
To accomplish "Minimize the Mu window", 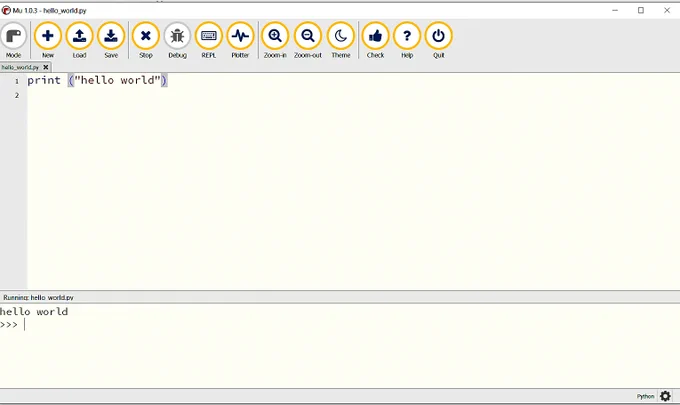I will tap(615, 10).
